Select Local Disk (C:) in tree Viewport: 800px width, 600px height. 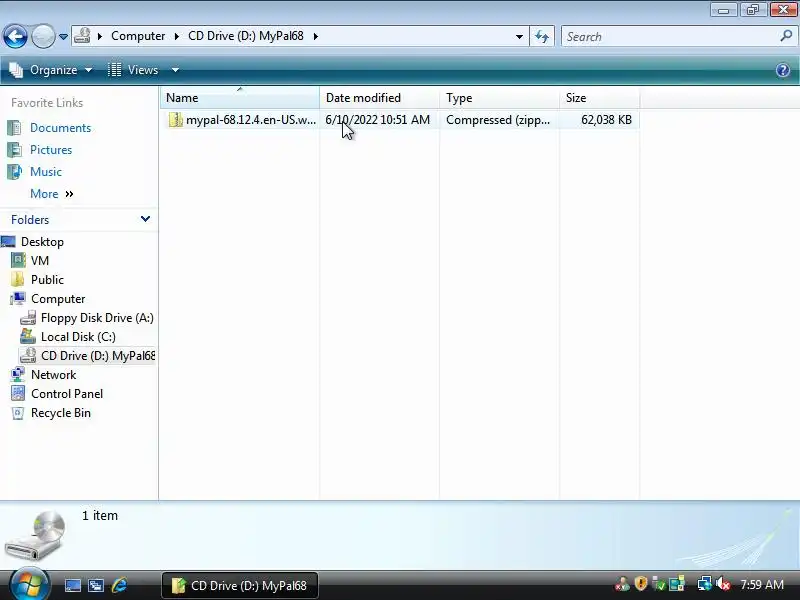[x=78, y=337]
